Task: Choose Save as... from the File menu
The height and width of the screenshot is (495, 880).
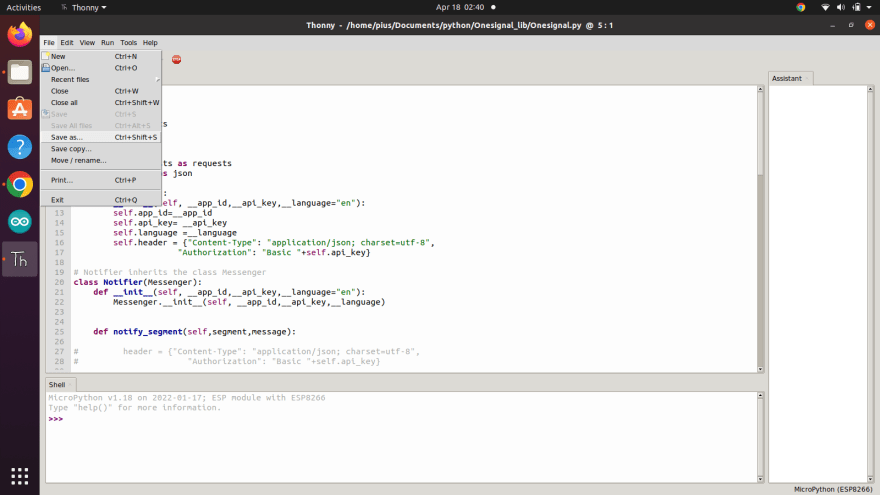Action: pos(101,137)
